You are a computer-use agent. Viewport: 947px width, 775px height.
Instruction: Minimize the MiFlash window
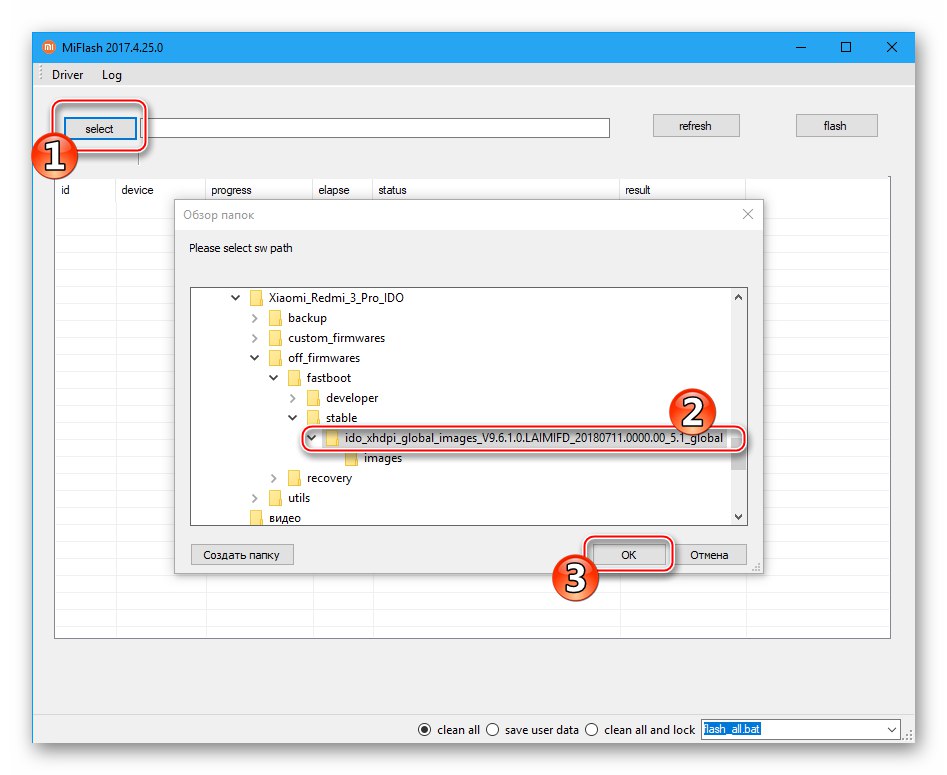[801, 47]
